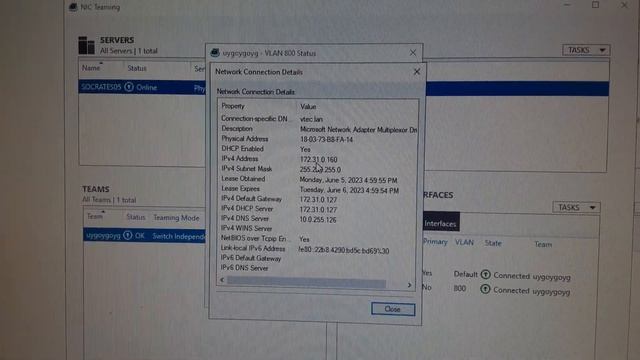Image resolution: width=640 pixels, height=360 pixels.
Task: Select the IPv4 Subnet Mask row
Action: [x=318, y=169]
